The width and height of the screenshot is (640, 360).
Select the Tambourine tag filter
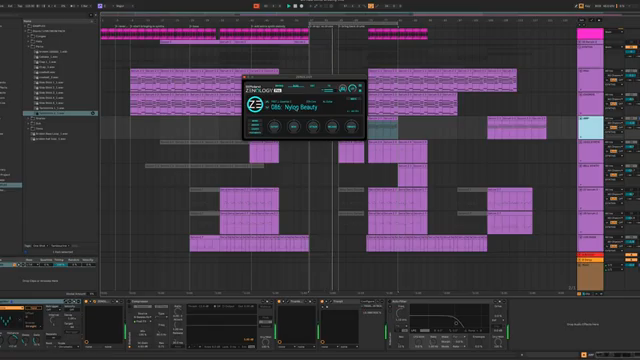(x=60, y=246)
